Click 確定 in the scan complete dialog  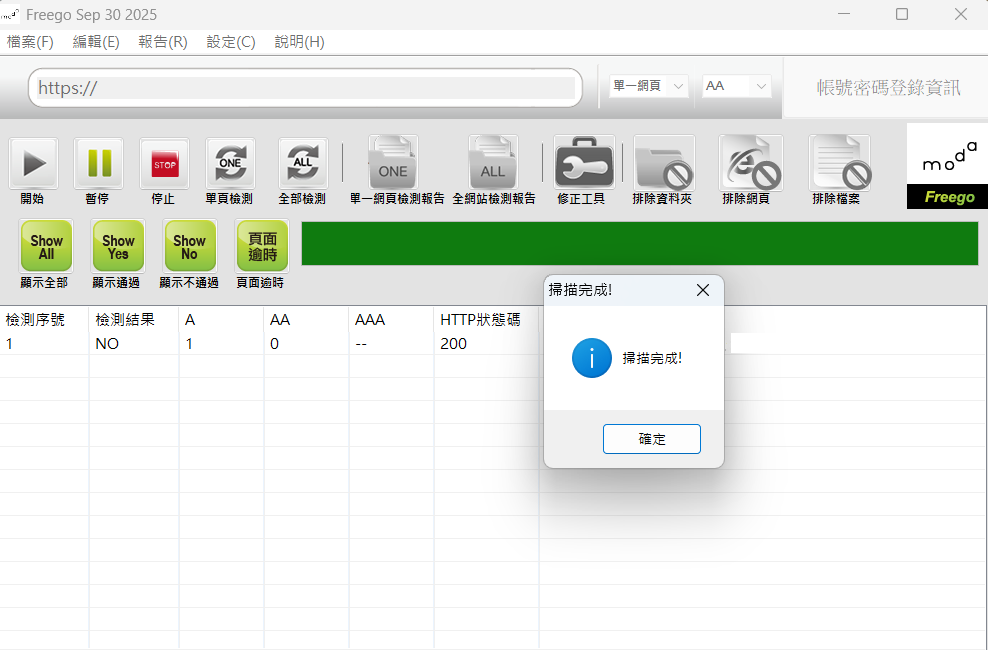pos(652,439)
